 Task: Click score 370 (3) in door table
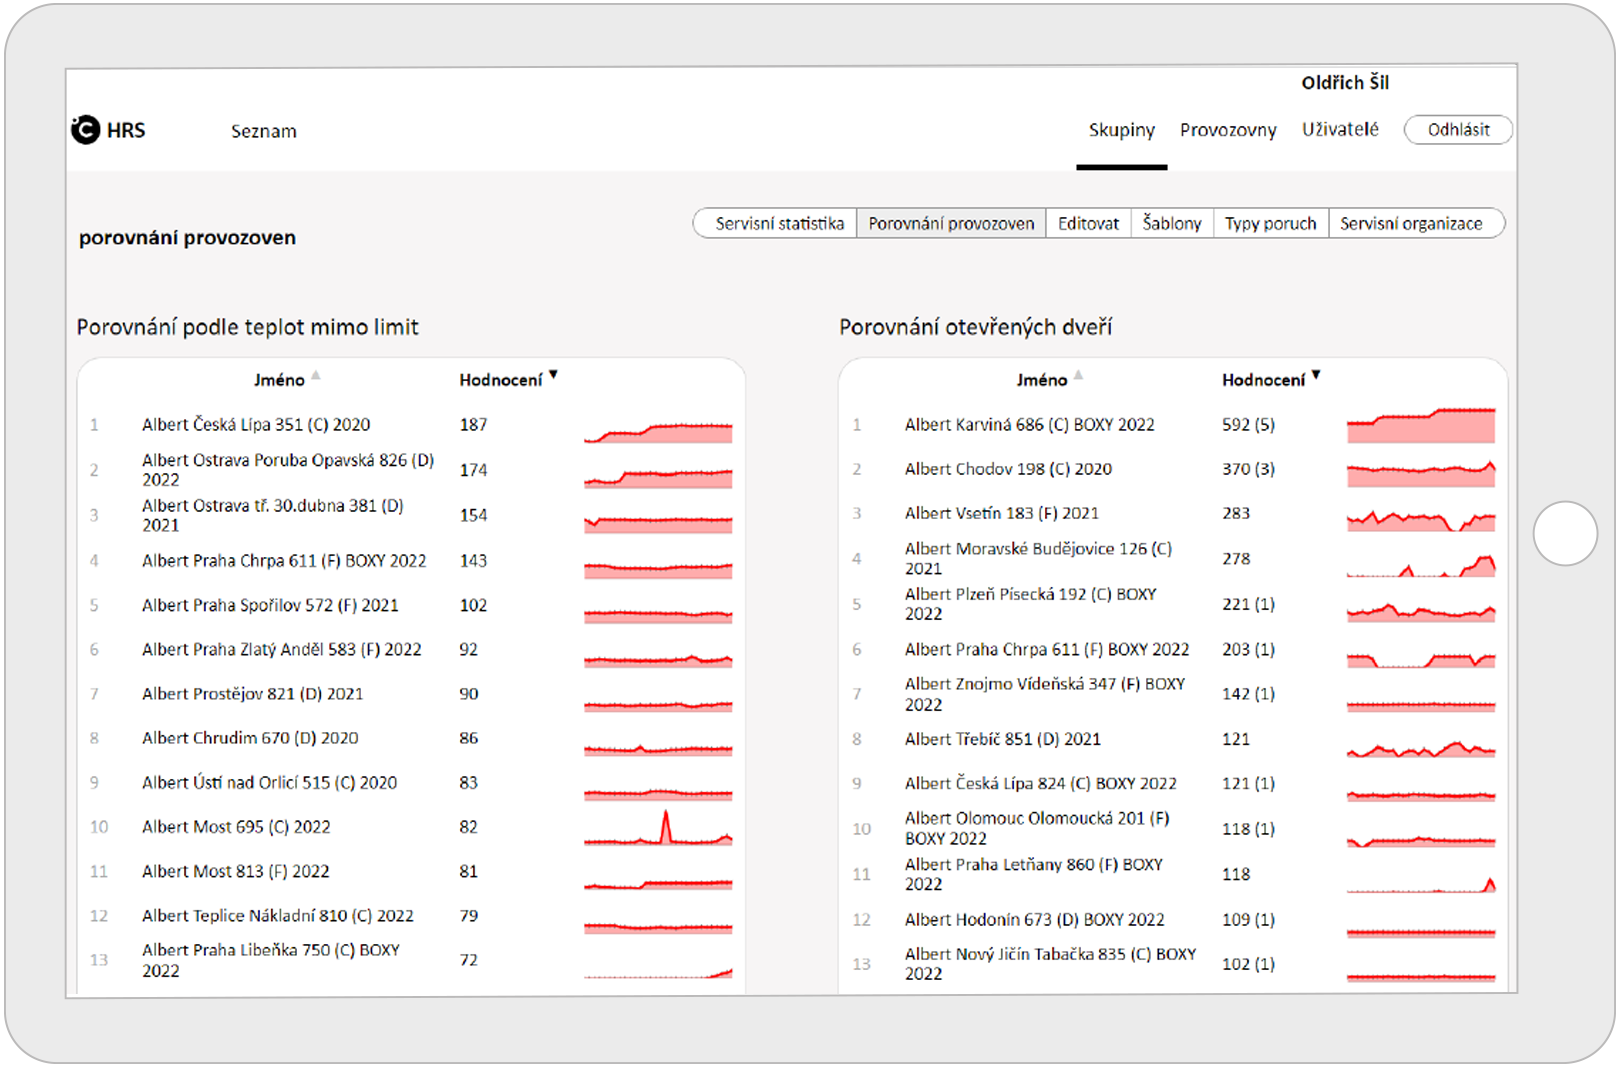(x=1248, y=469)
